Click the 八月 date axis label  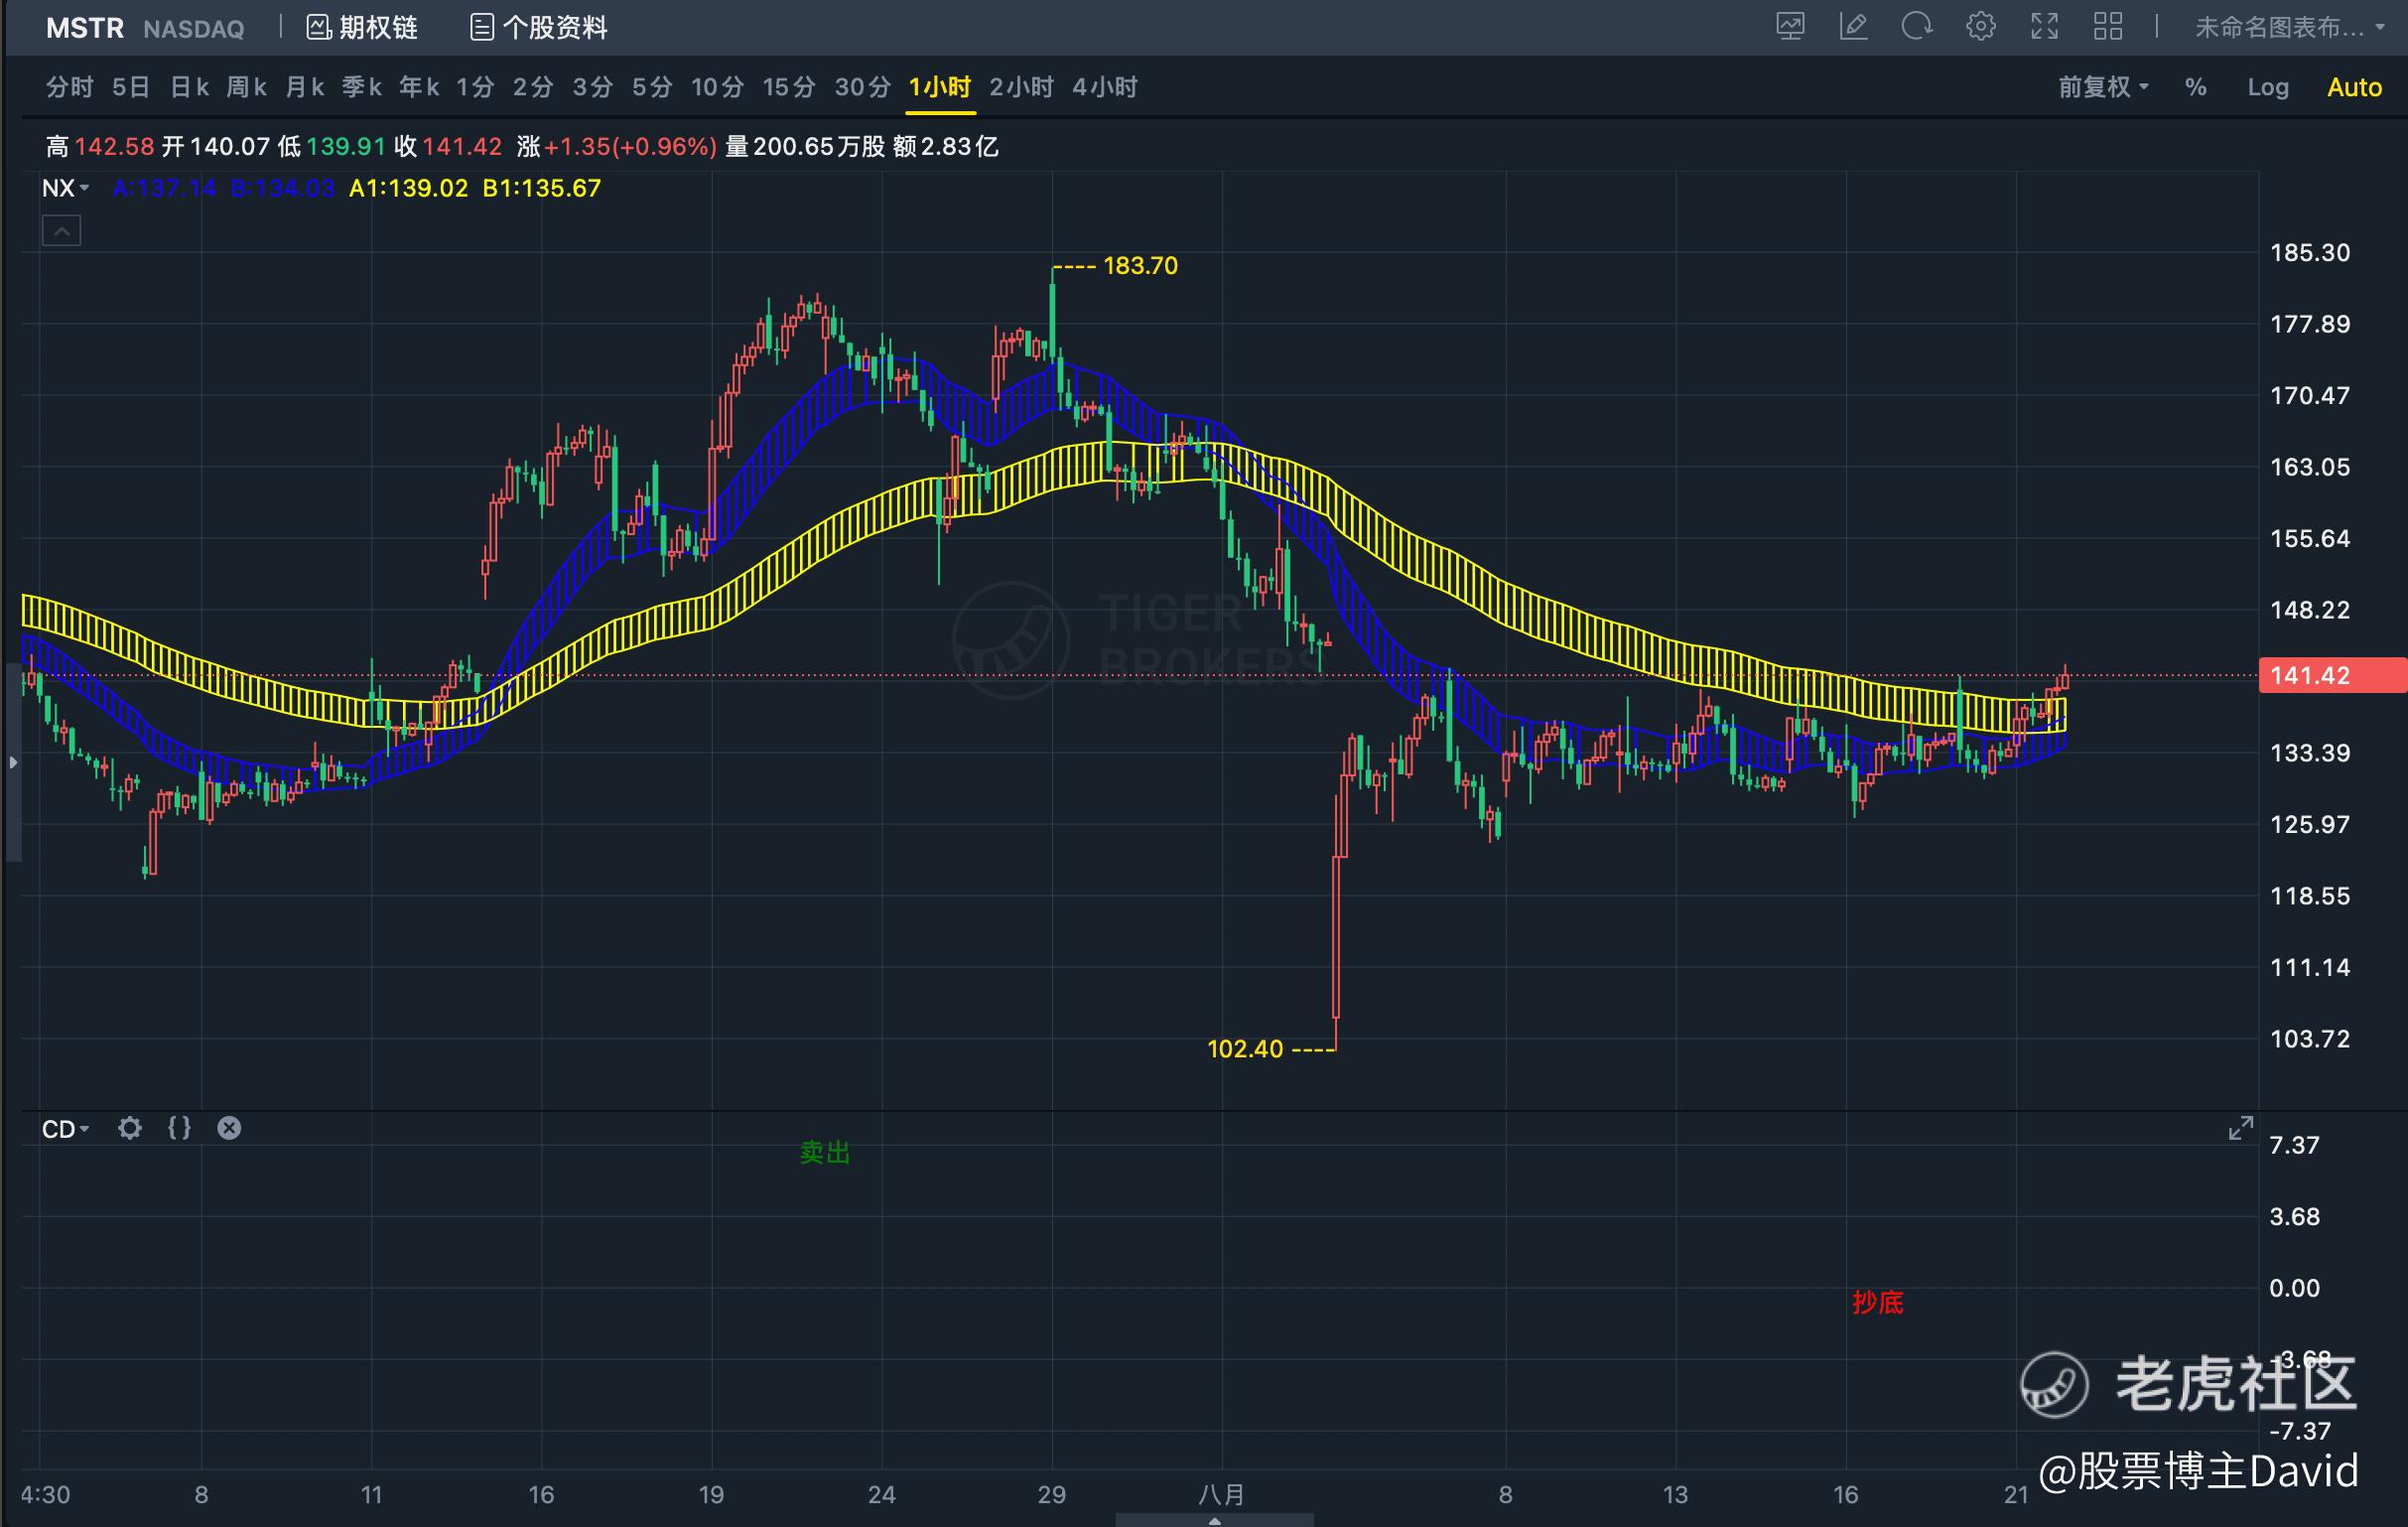click(1221, 1495)
